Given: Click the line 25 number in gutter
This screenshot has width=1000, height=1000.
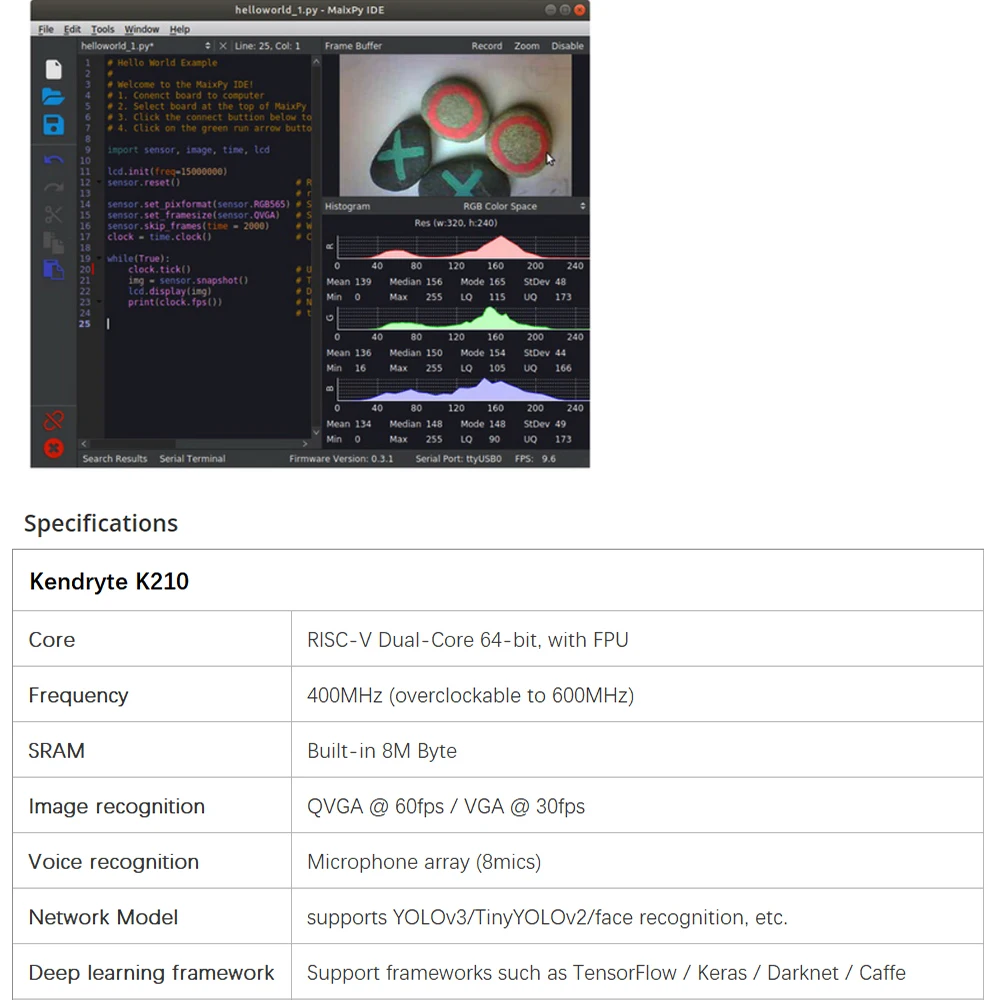Looking at the screenshot, I should [x=84, y=324].
